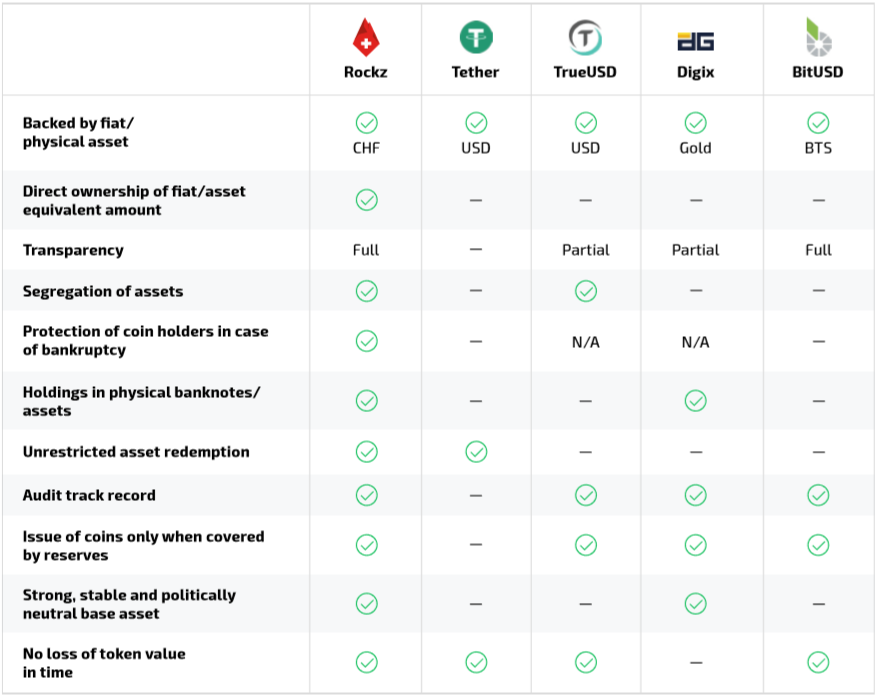The height and width of the screenshot is (697, 880).
Task: Click the Gold label under Digix
Action: pos(695,148)
